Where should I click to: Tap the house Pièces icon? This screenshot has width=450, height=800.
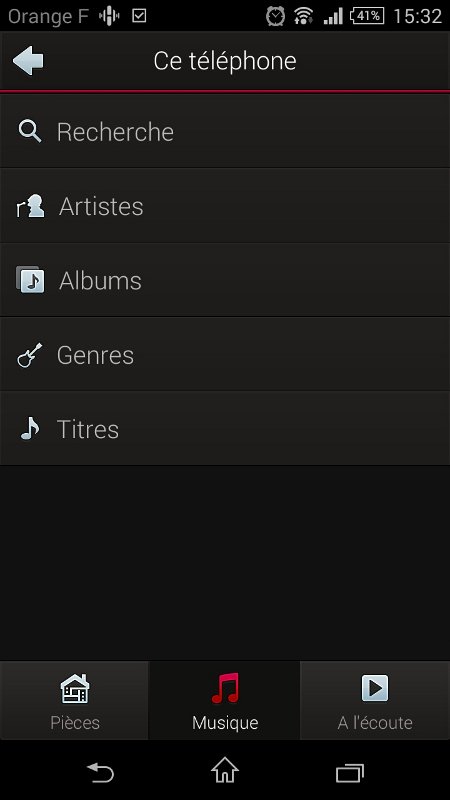point(74,689)
